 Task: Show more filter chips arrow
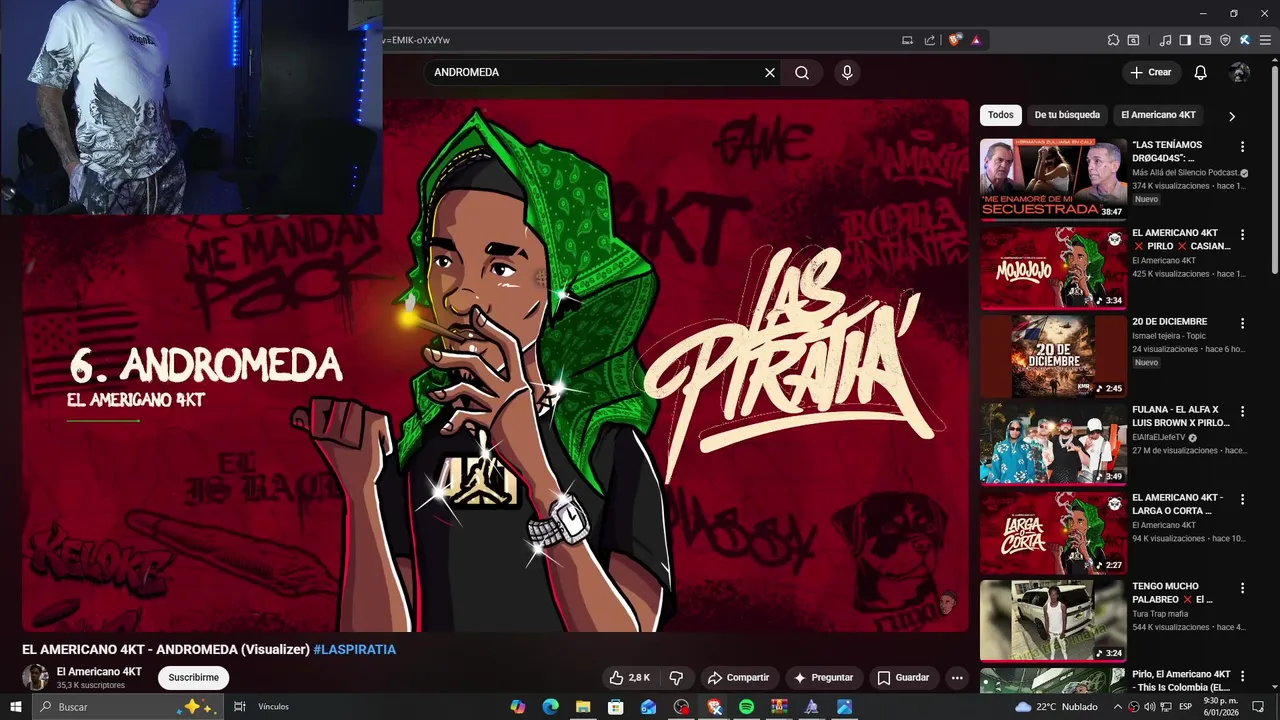1232,116
